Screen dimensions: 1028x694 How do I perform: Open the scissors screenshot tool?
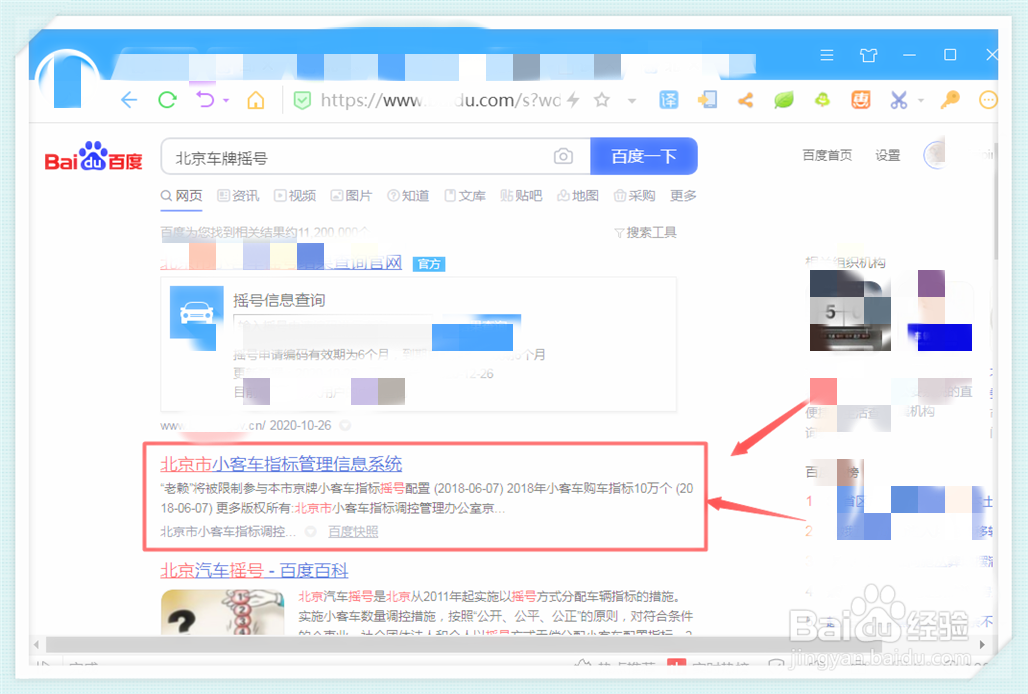click(x=898, y=100)
